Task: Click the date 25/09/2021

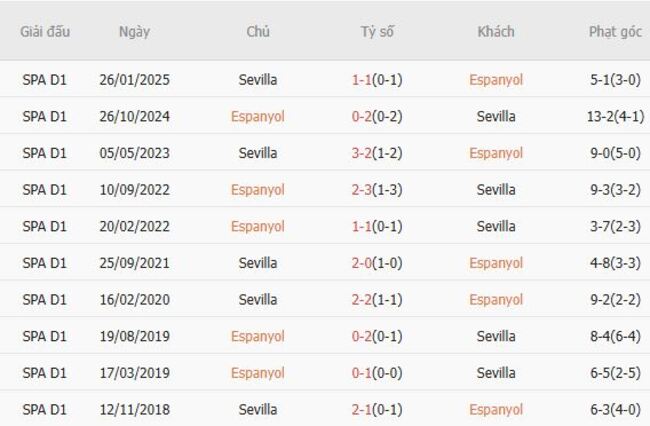Action: click(x=134, y=263)
